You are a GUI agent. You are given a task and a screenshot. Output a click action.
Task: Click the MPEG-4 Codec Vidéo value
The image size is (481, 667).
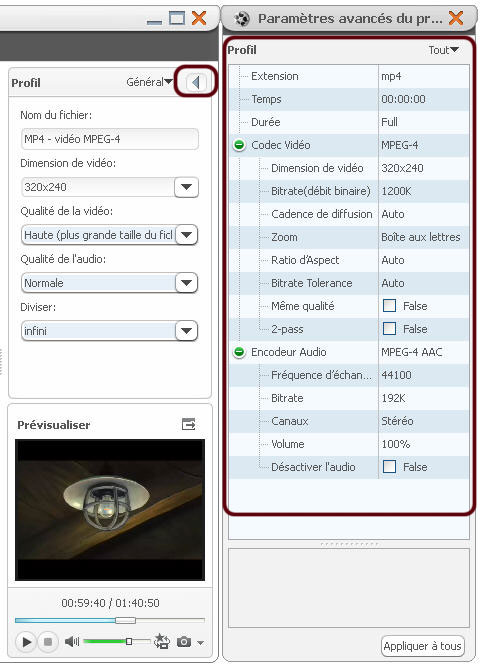(x=400, y=145)
